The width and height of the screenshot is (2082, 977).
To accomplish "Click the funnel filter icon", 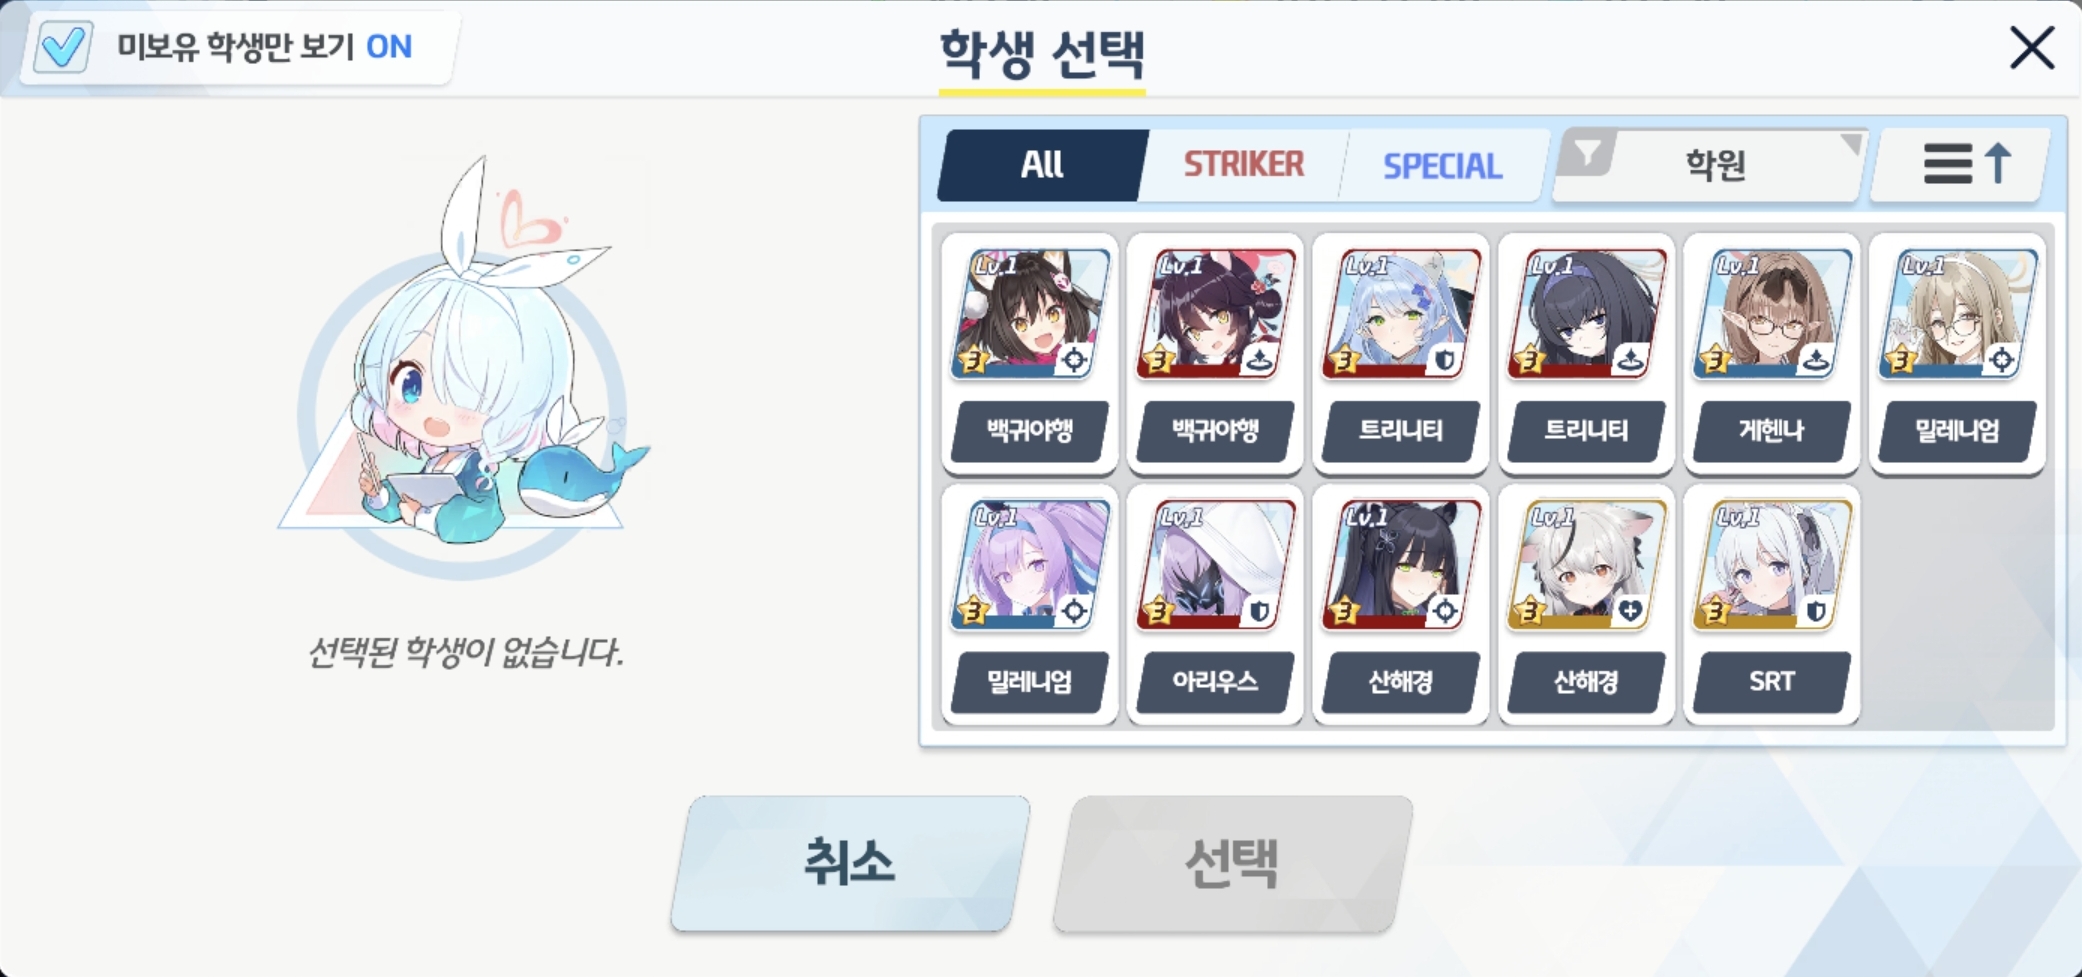I will pos(1586,154).
